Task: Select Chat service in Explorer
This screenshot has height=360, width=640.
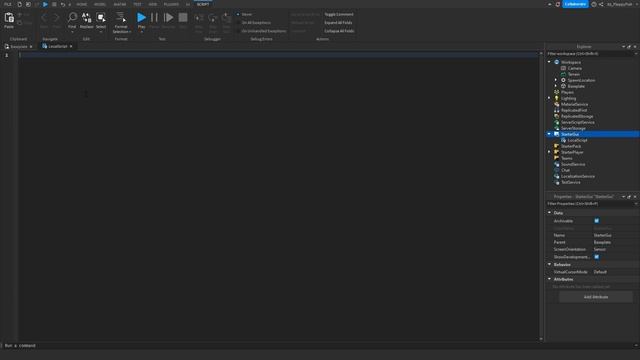Action: pos(565,170)
